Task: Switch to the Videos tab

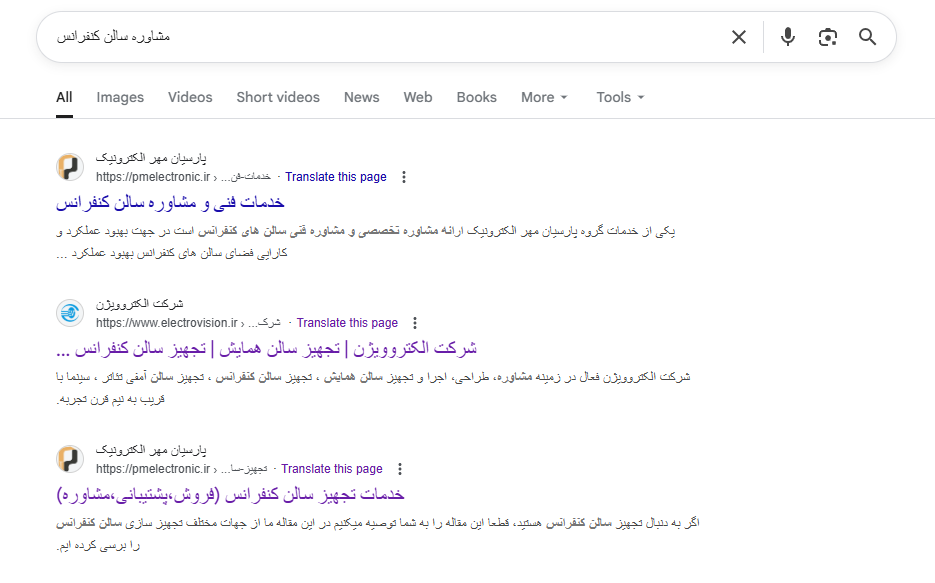Action: [190, 97]
